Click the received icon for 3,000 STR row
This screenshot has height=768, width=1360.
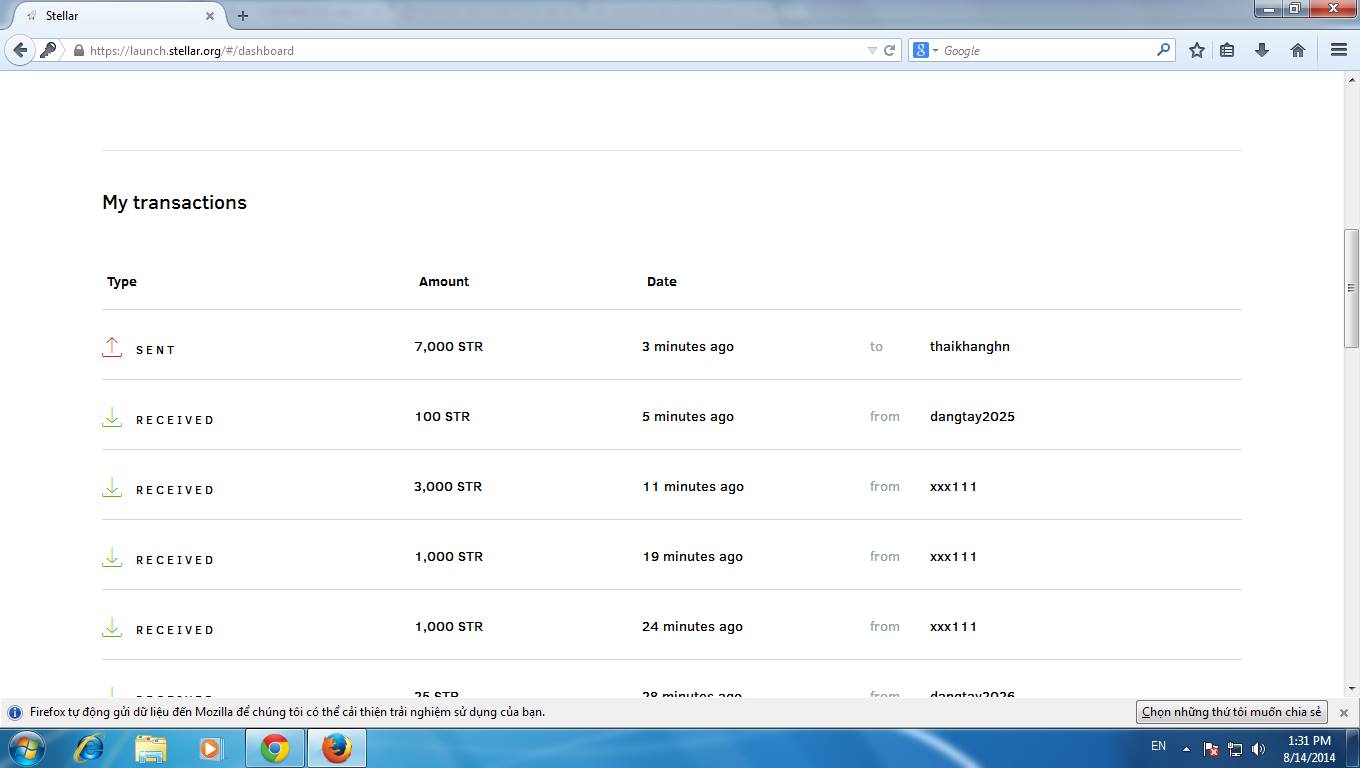pos(112,487)
